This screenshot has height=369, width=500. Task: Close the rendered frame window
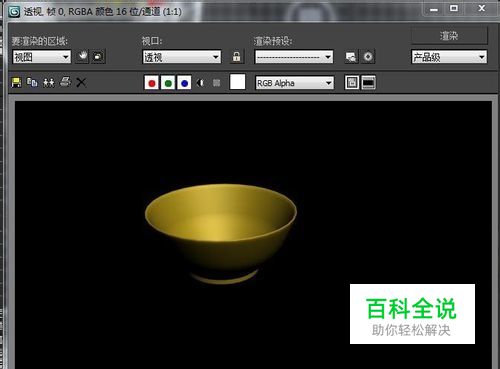pyautogui.click(x=482, y=8)
